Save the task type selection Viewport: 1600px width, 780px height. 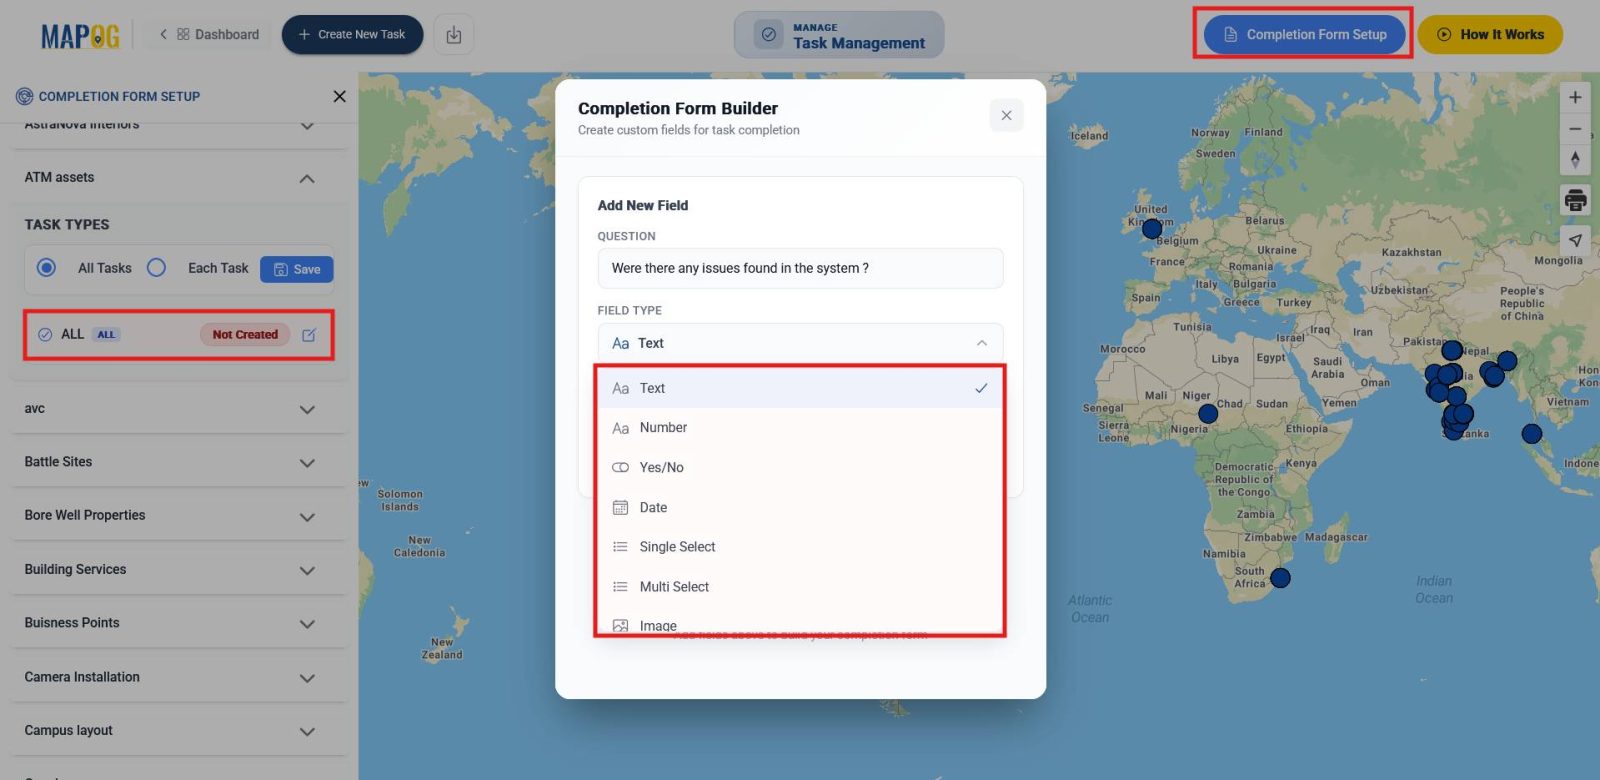[297, 269]
